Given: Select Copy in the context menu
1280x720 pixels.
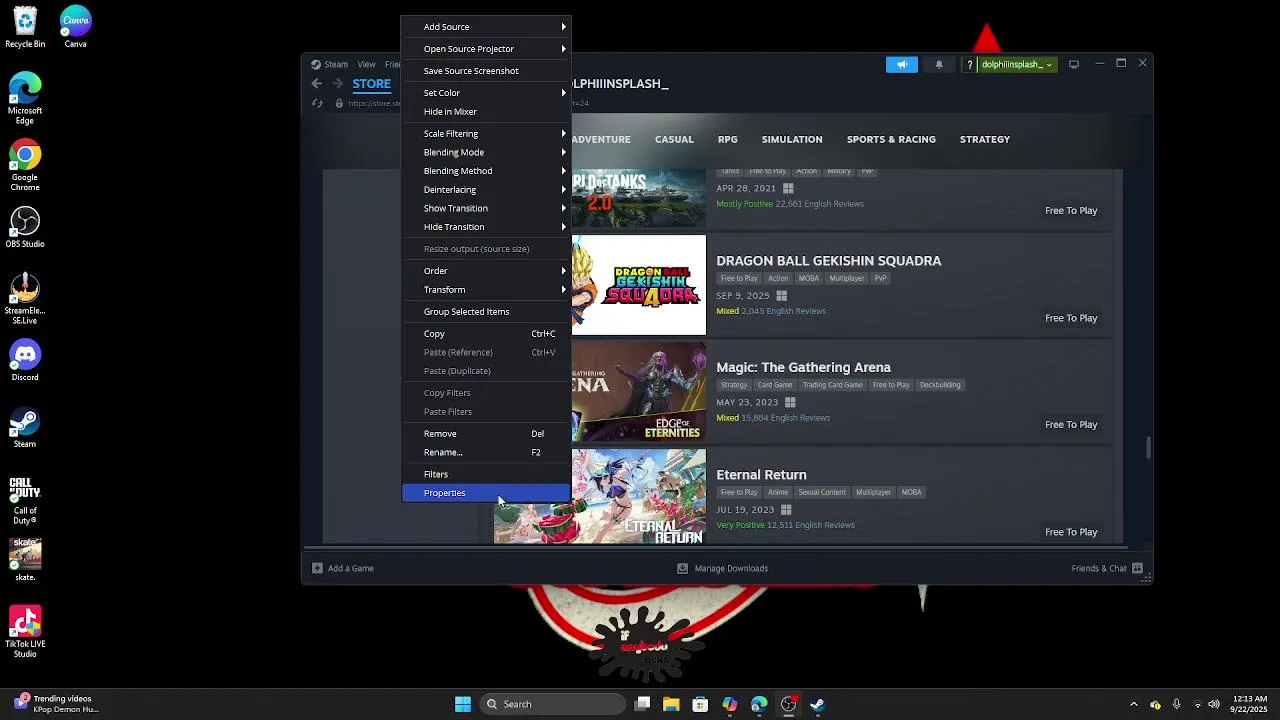Looking at the screenshot, I should pyautogui.click(x=485, y=334).
